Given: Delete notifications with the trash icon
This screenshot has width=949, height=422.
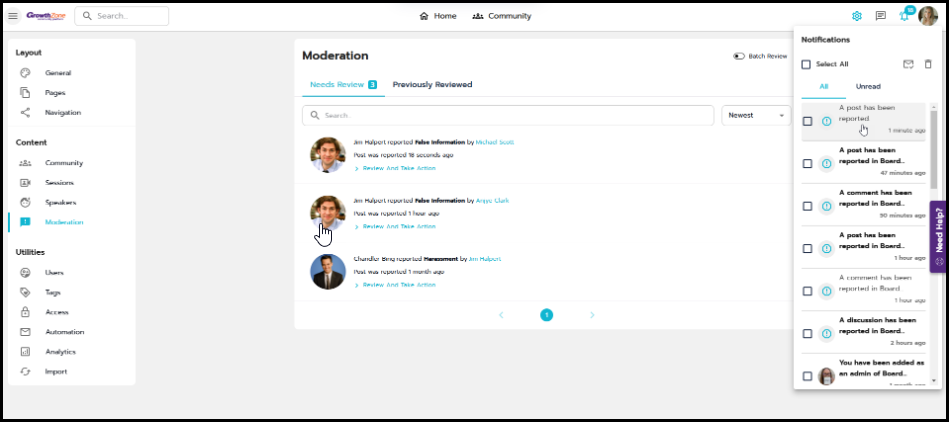Looking at the screenshot, I should (x=928, y=64).
